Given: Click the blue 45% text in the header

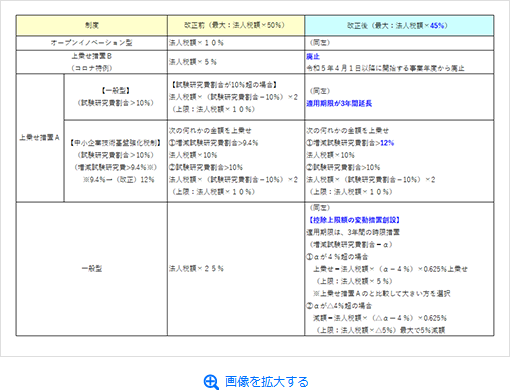Looking at the screenshot, I should pos(438,25).
